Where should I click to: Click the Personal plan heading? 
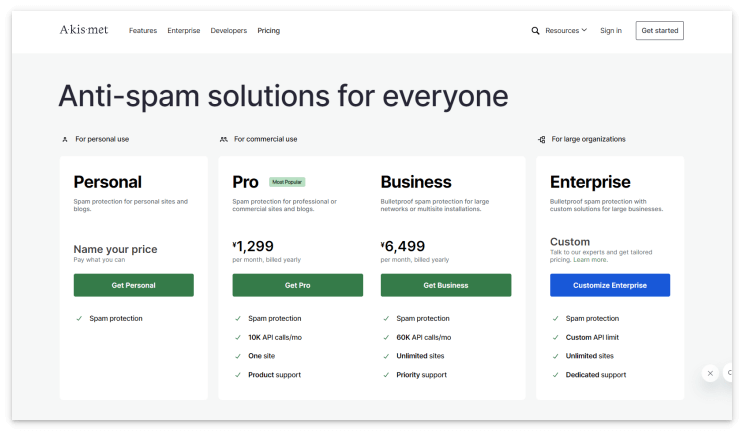click(108, 182)
